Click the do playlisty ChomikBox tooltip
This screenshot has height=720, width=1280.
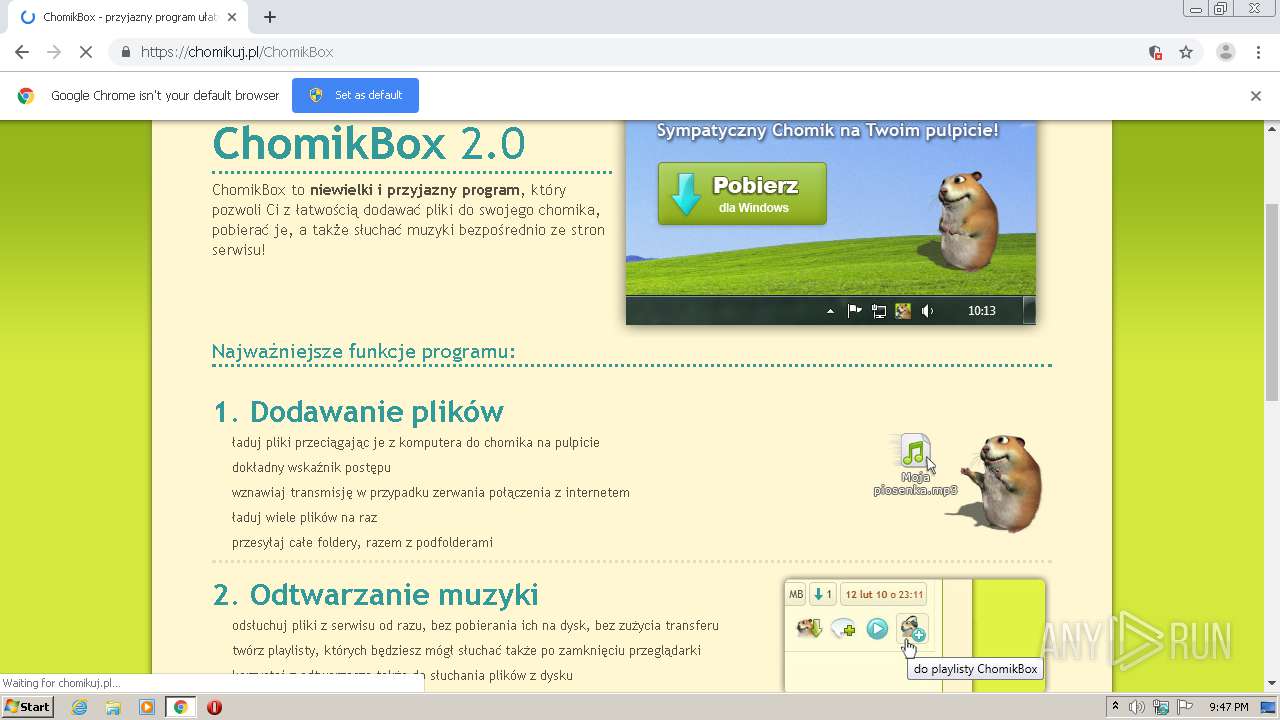point(975,669)
